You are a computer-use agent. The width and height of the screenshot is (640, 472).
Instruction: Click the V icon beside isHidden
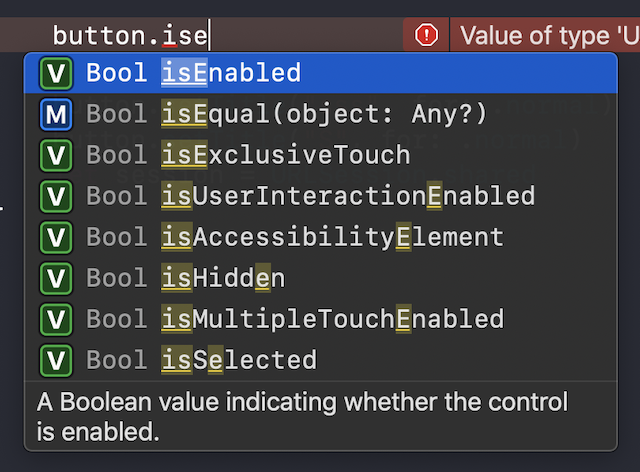click(x=54, y=278)
